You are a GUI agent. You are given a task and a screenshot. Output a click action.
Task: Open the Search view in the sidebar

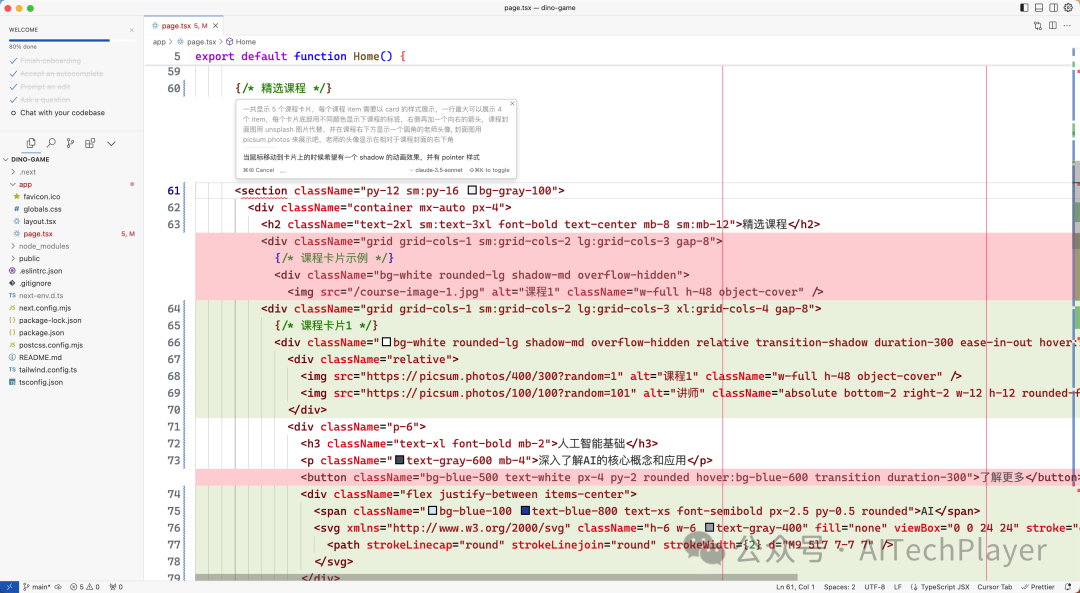pyautogui.click(x=51, y=143)
